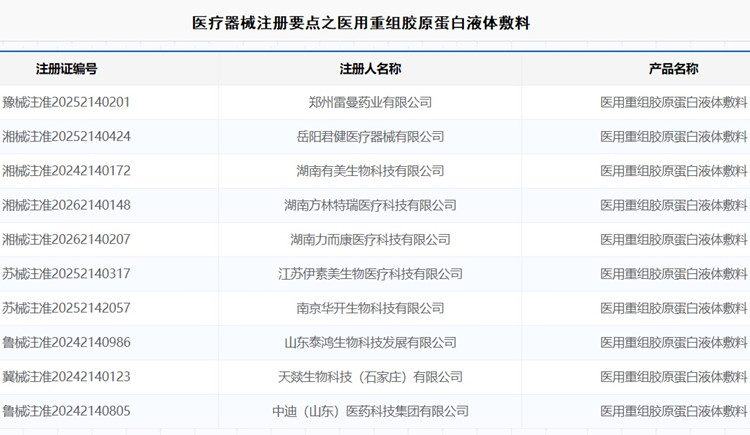
Task: Select registration number 冀械注准20242140123
Action: pos(66,377)
